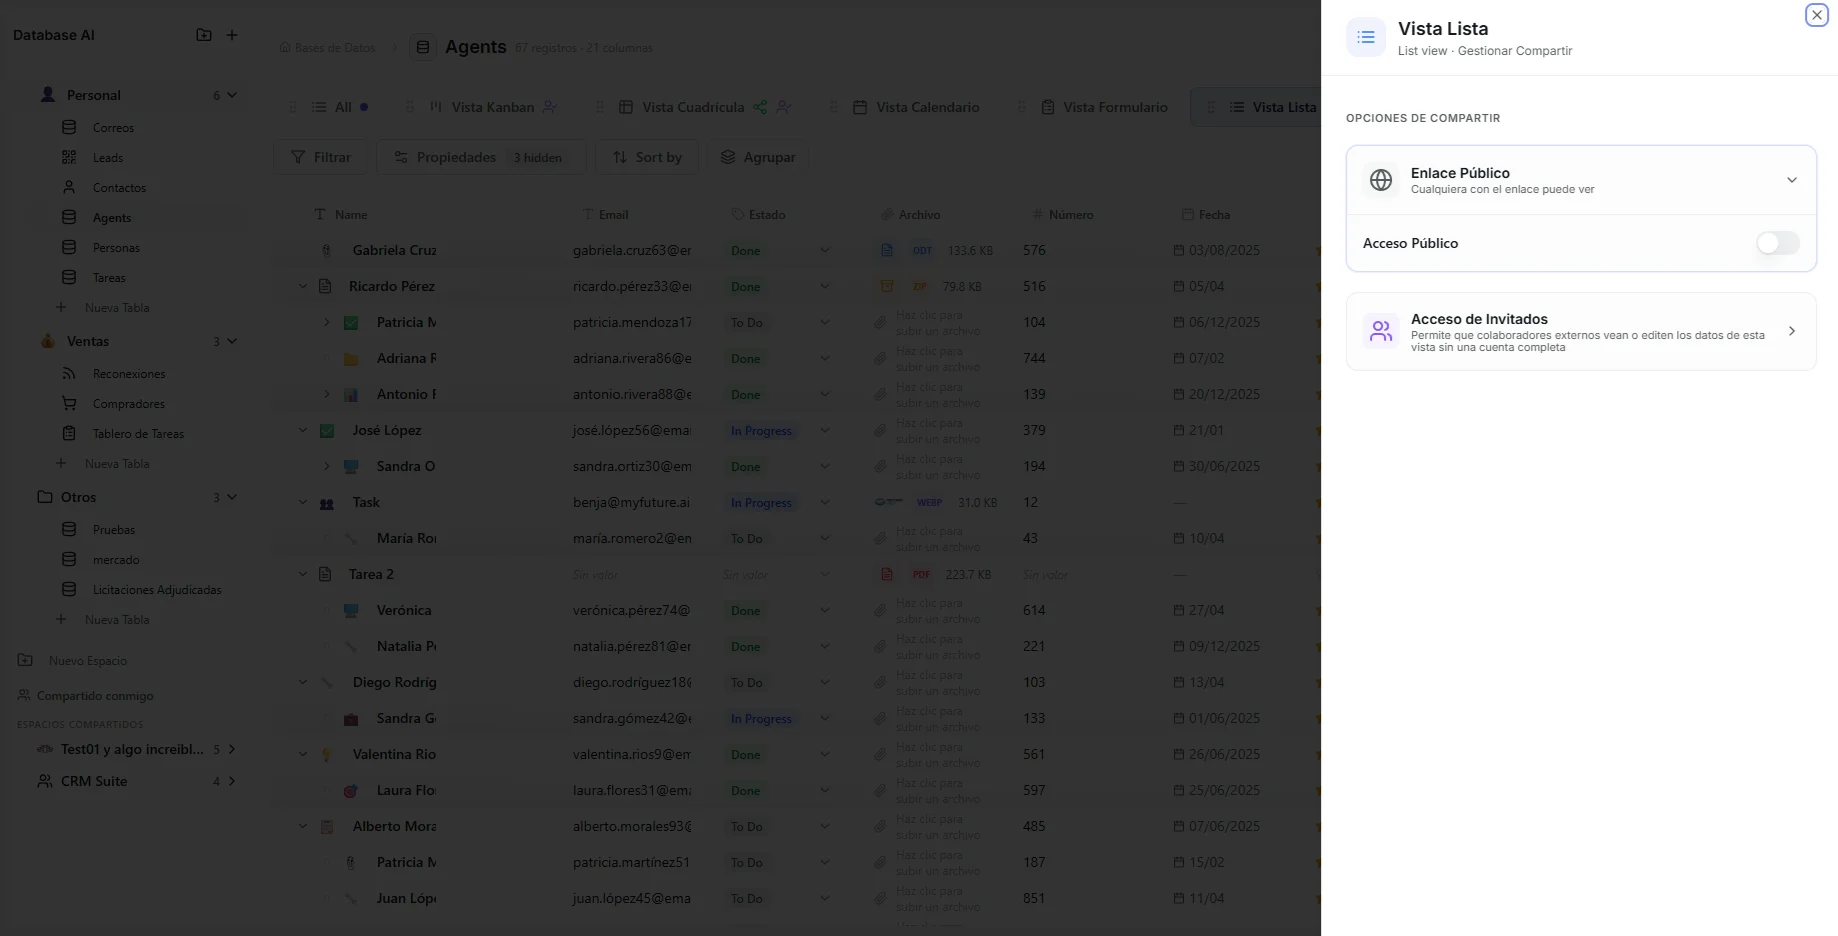1838x936 pixels.
Task: Click the calendar icon beside date 03/08/2025
Action: pyautogui.click(x=1179, y=250)
